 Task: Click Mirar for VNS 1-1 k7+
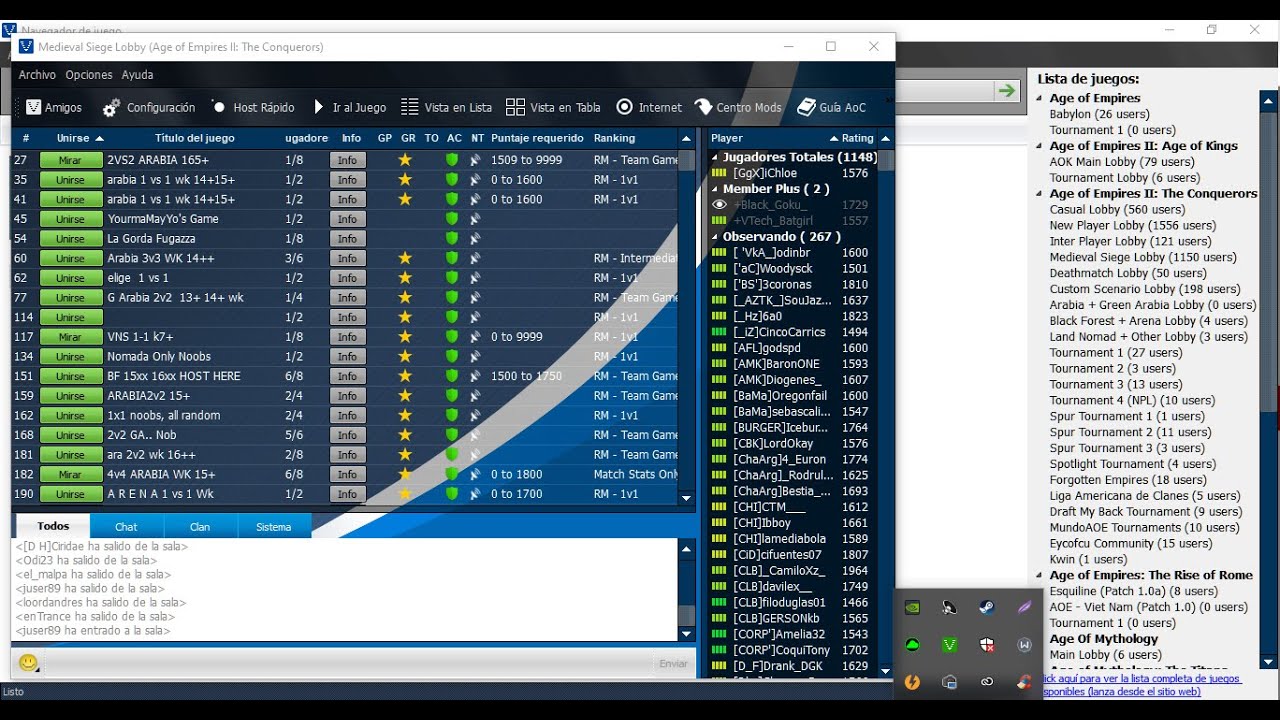pos(71,337)
